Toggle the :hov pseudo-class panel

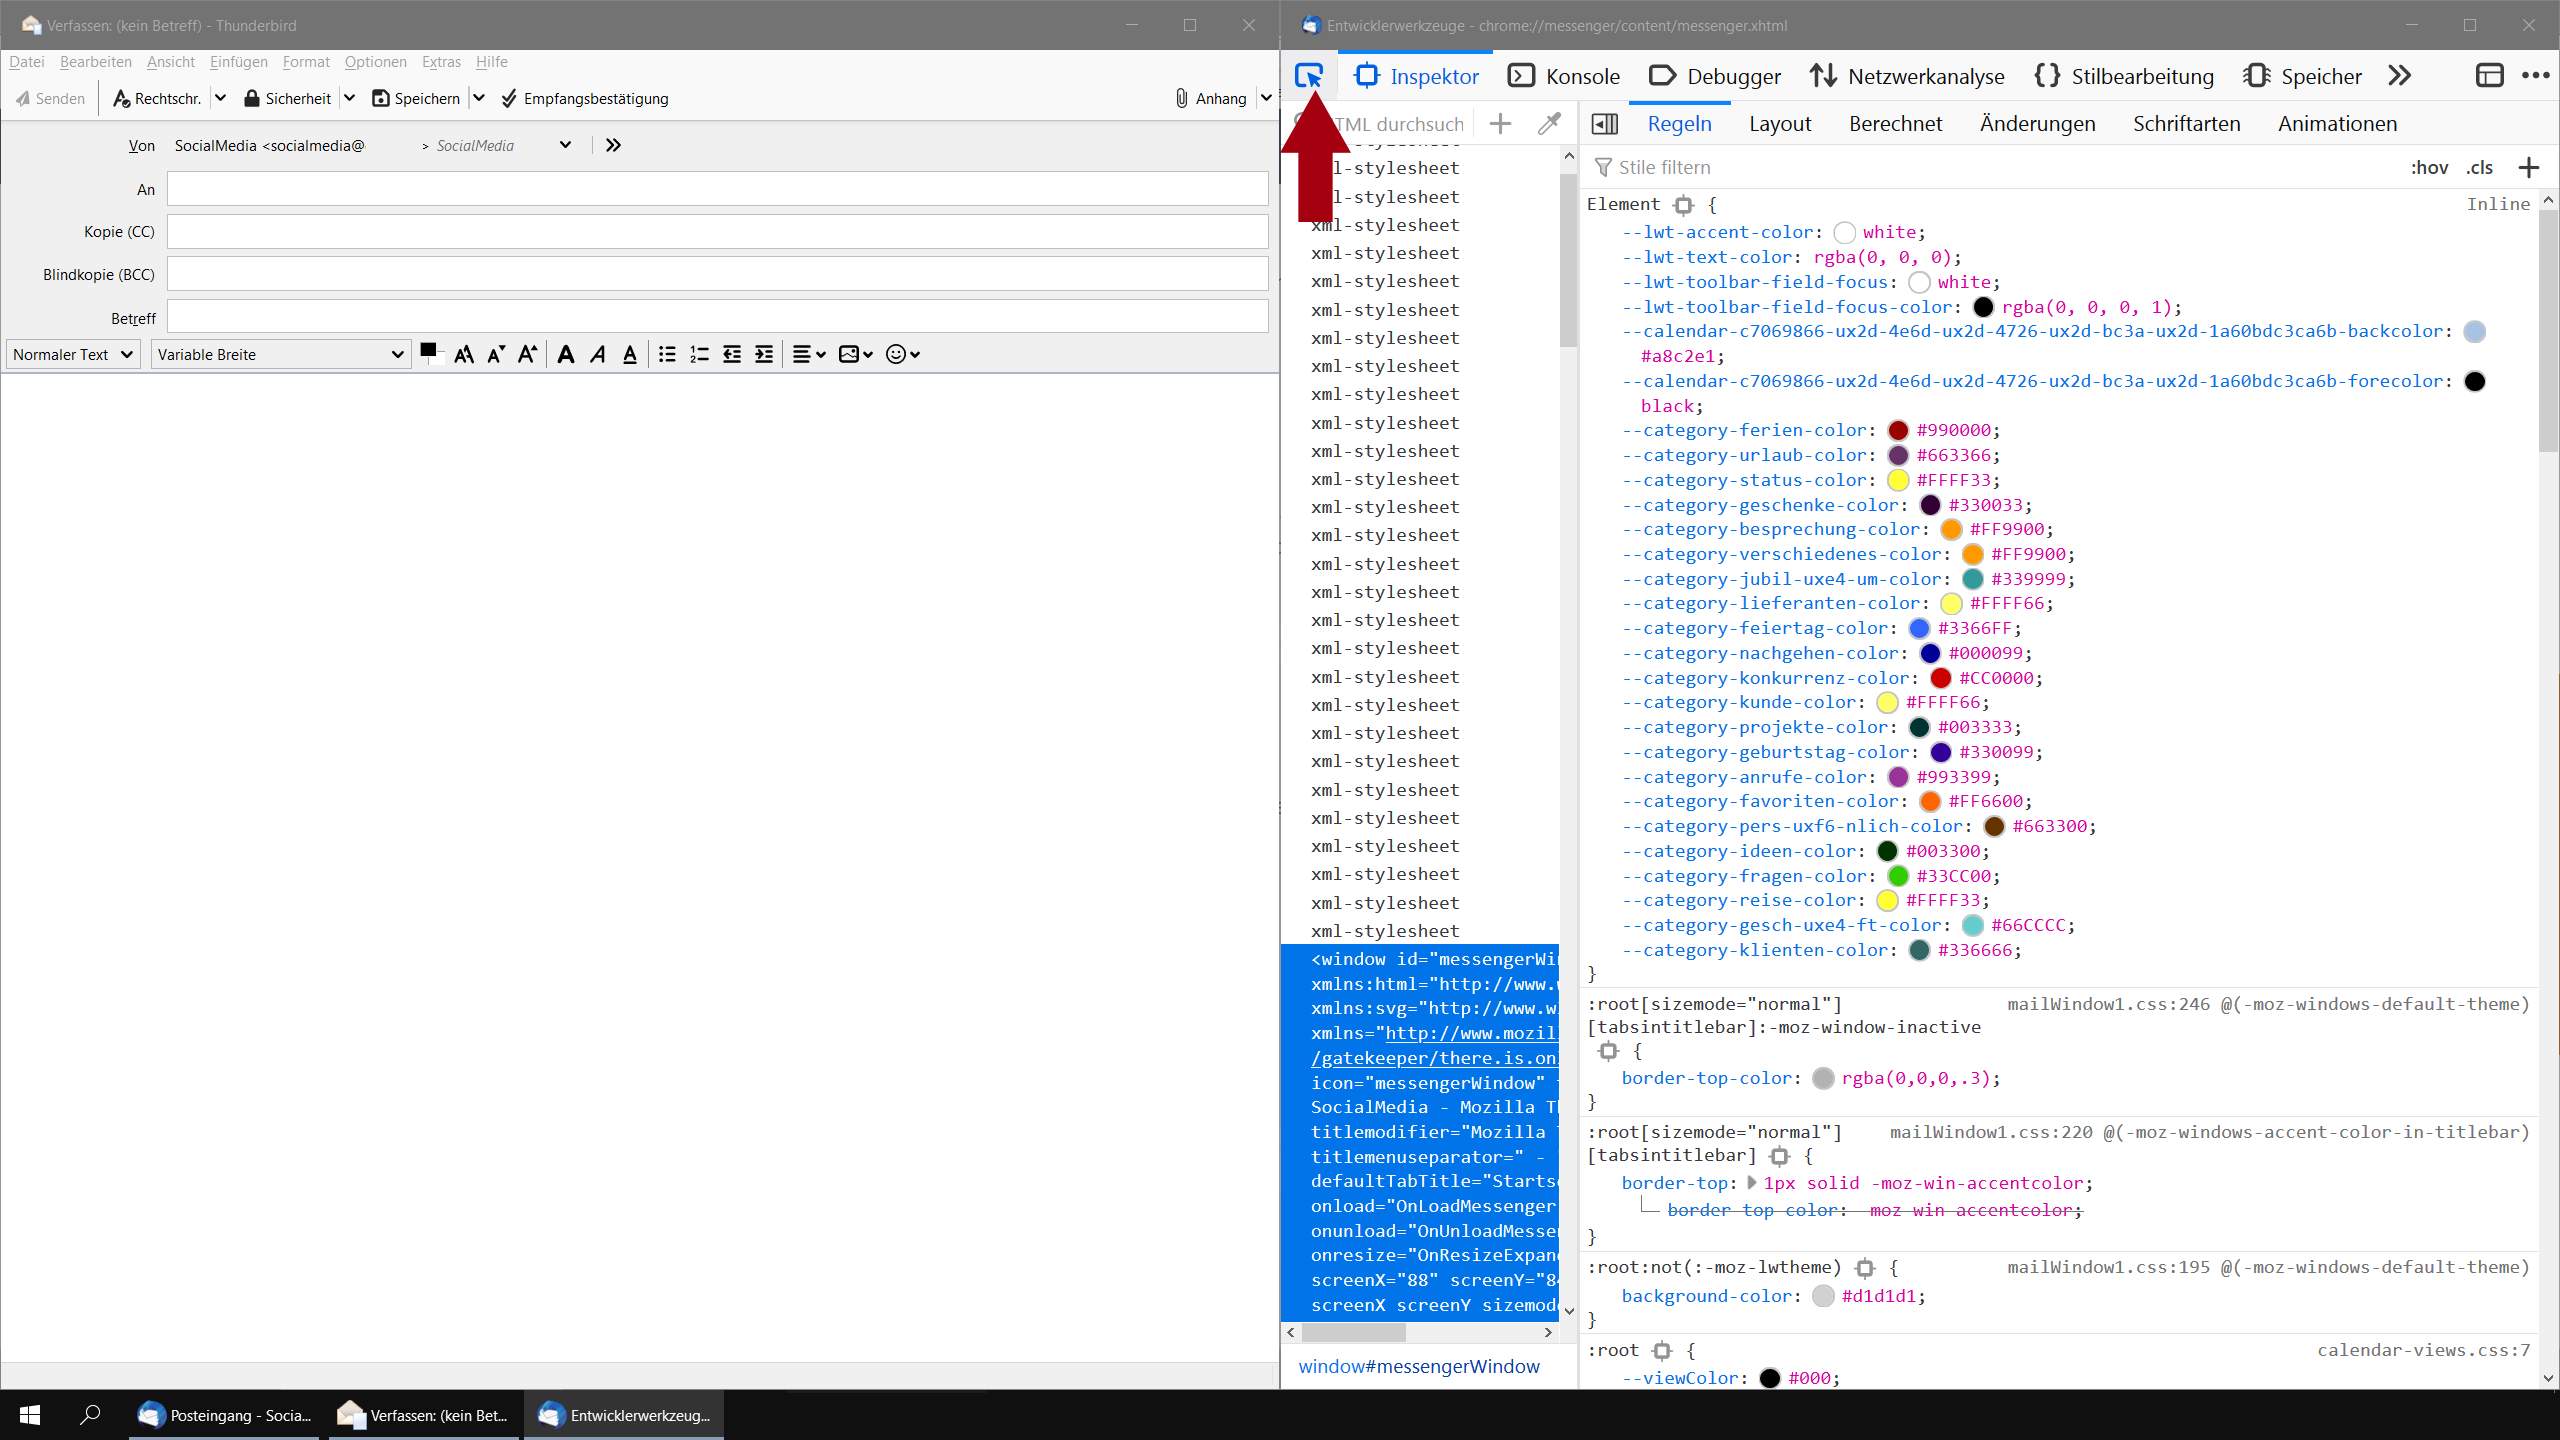click(x=2429, y=167)
